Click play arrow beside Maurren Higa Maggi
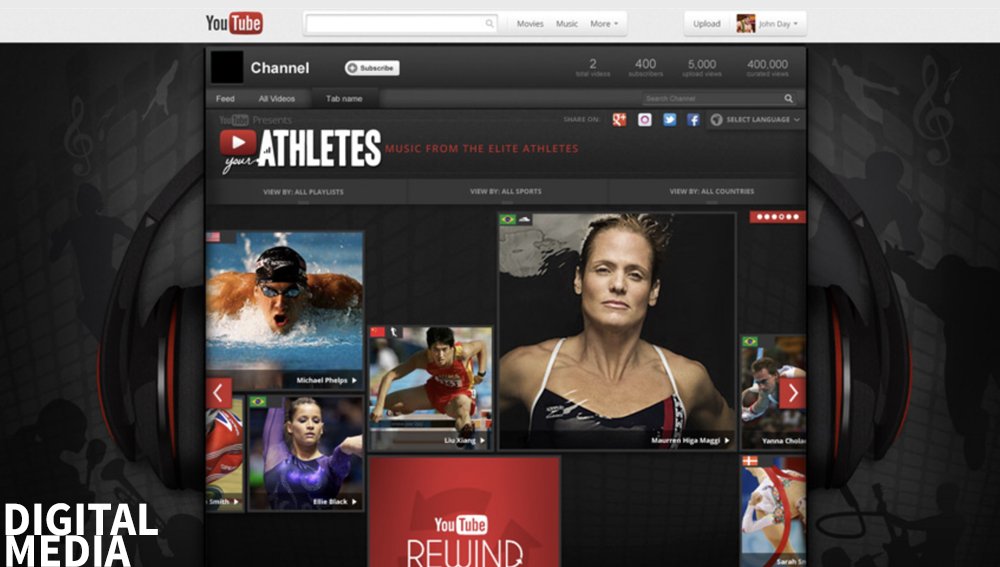 727,440
